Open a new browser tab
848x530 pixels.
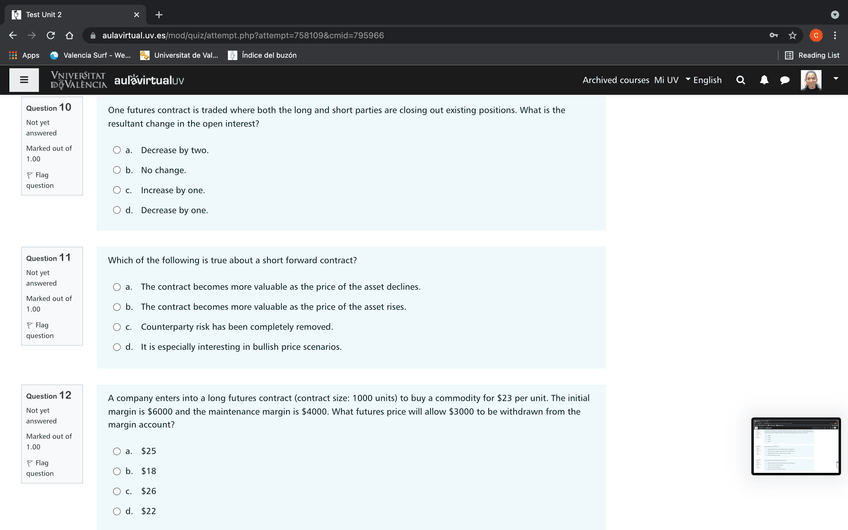click(159, 14)
